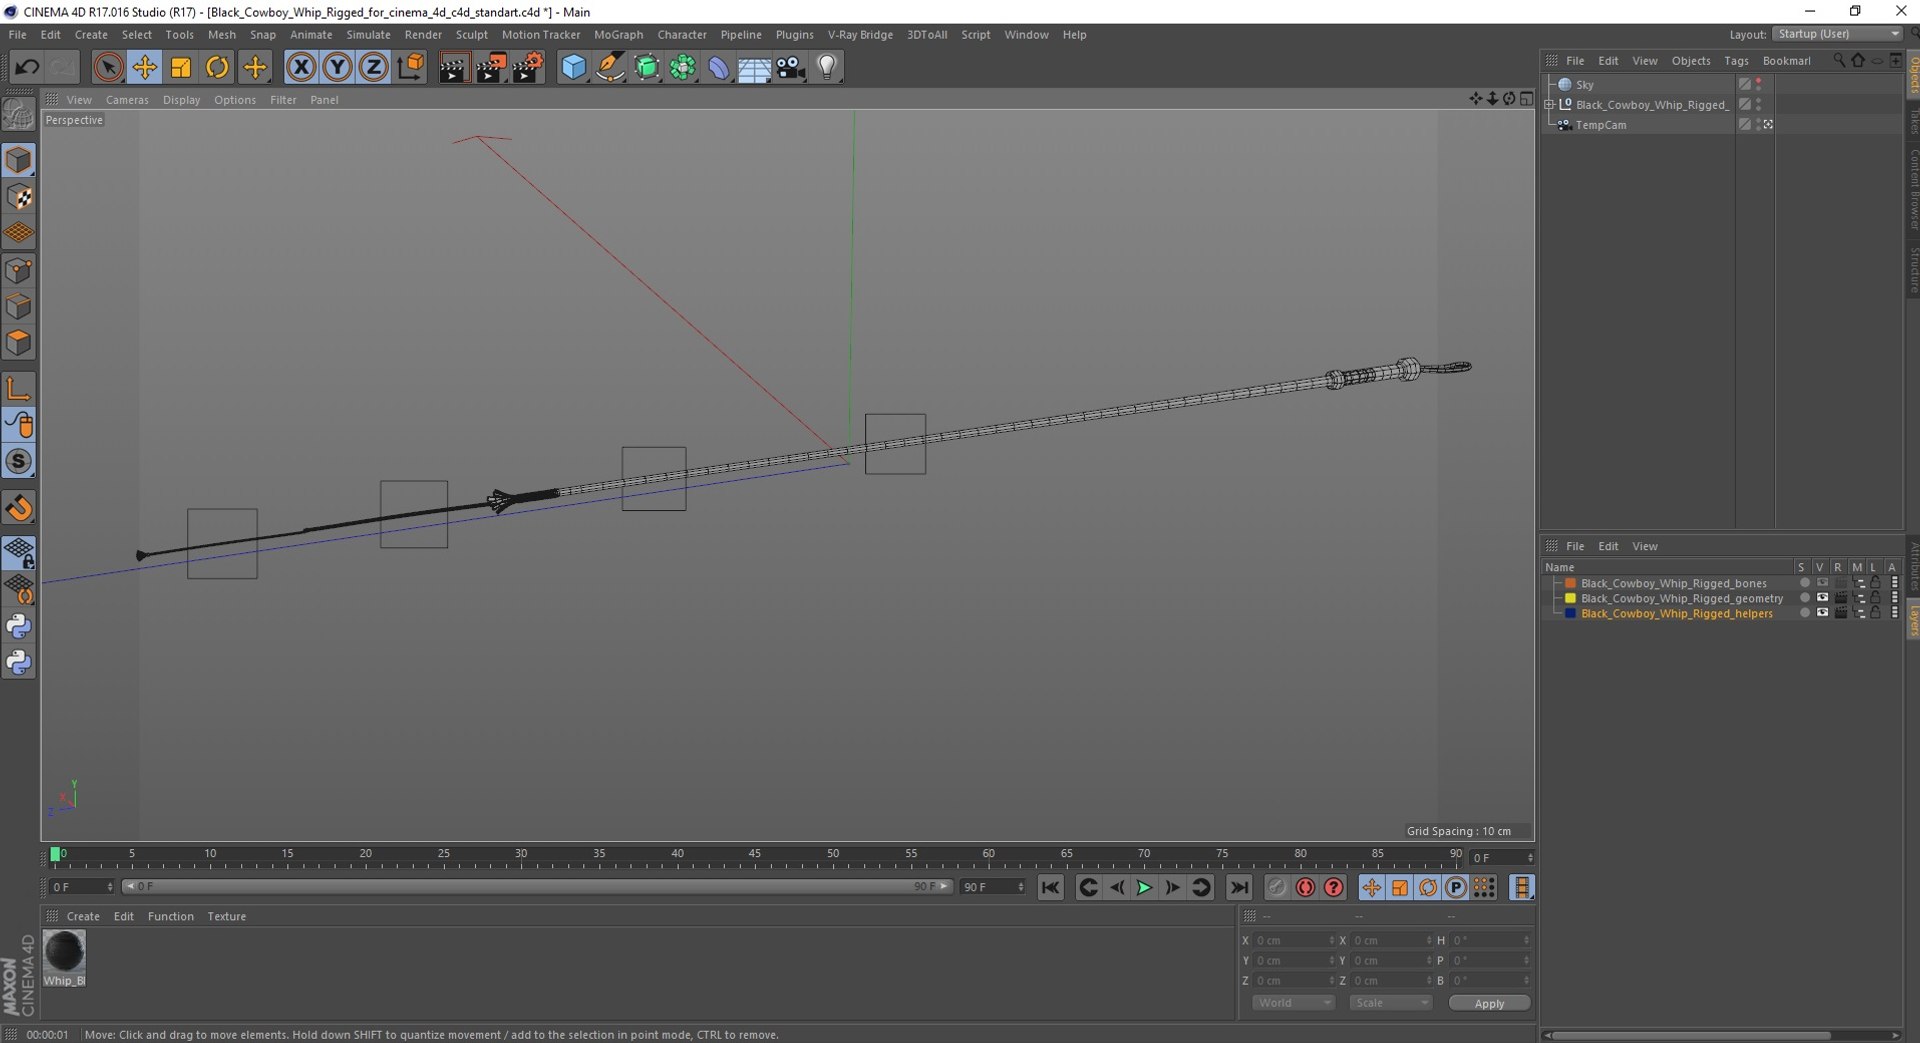The width and height of the screenshot is (1920, 1043).
Task: Play the animation forward
Action: (x=1144, y=887)
